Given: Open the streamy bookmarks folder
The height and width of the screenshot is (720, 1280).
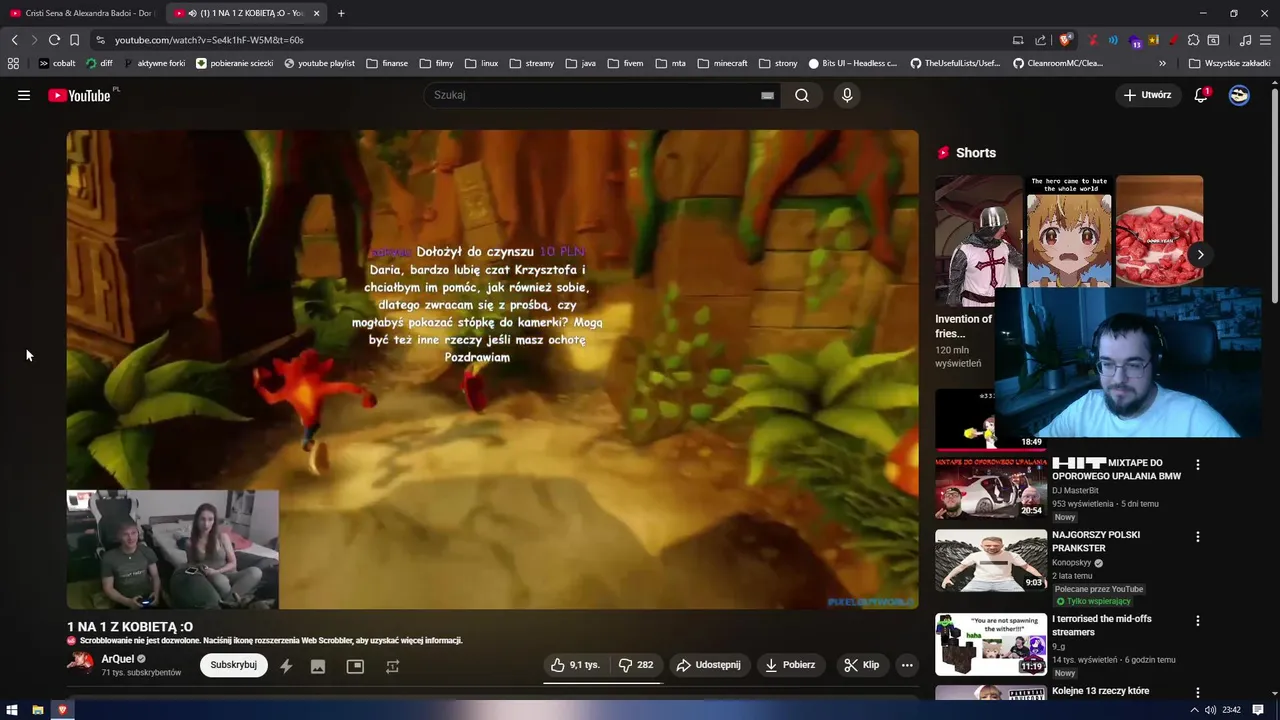Looking at the screenshot, I should (531, 63).
